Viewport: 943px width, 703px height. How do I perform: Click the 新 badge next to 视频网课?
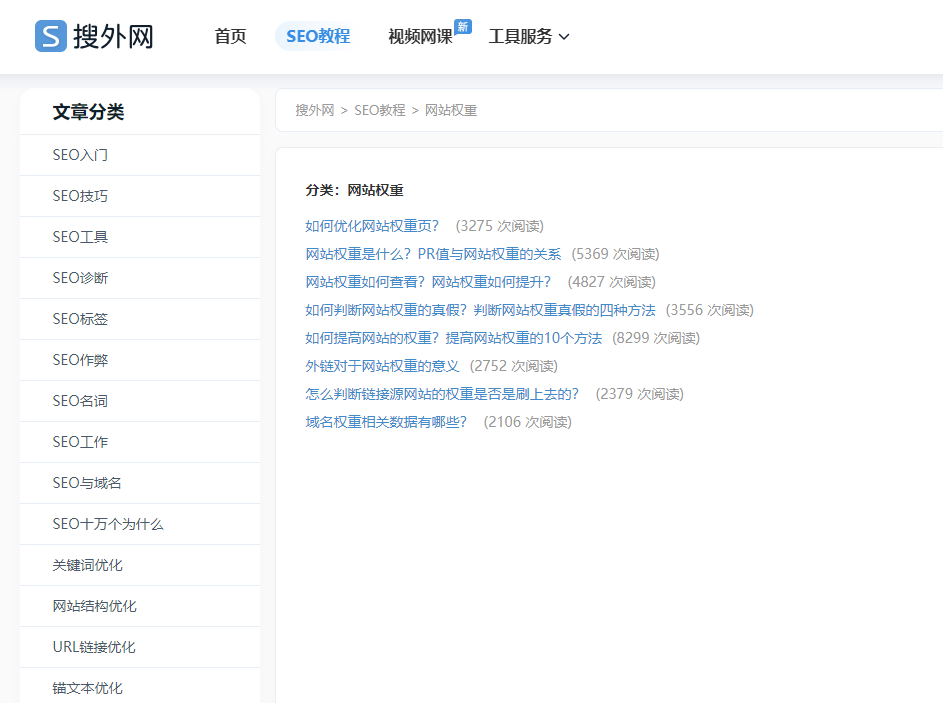463,26
